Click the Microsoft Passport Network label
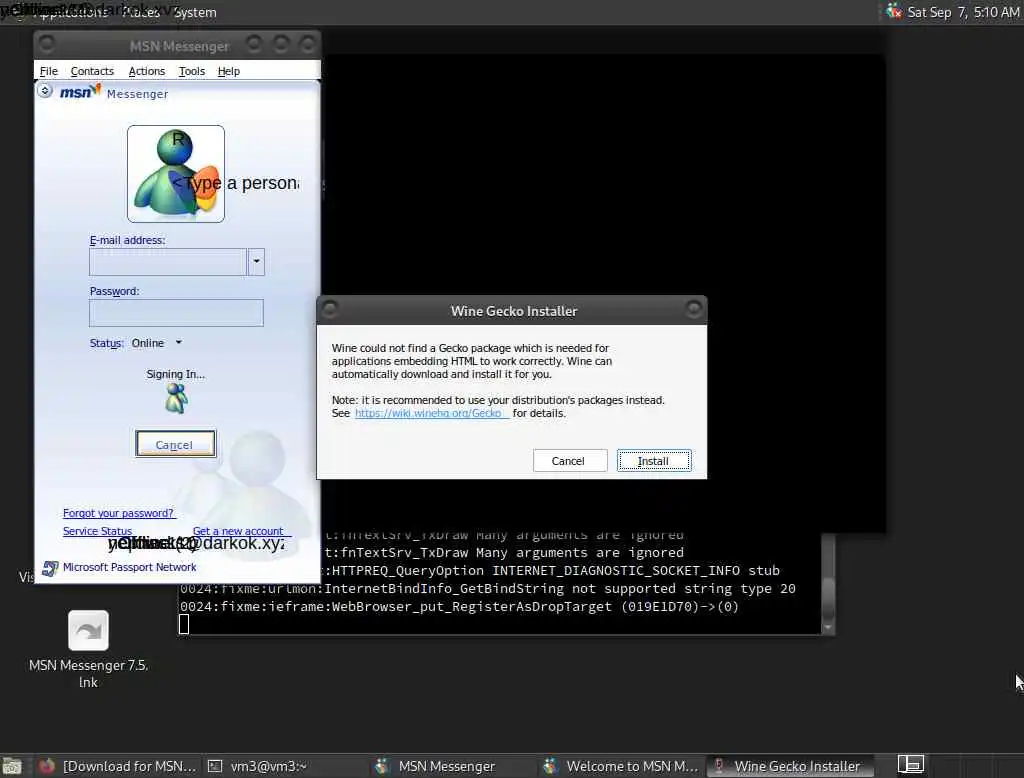 click(x=129, y=567)
